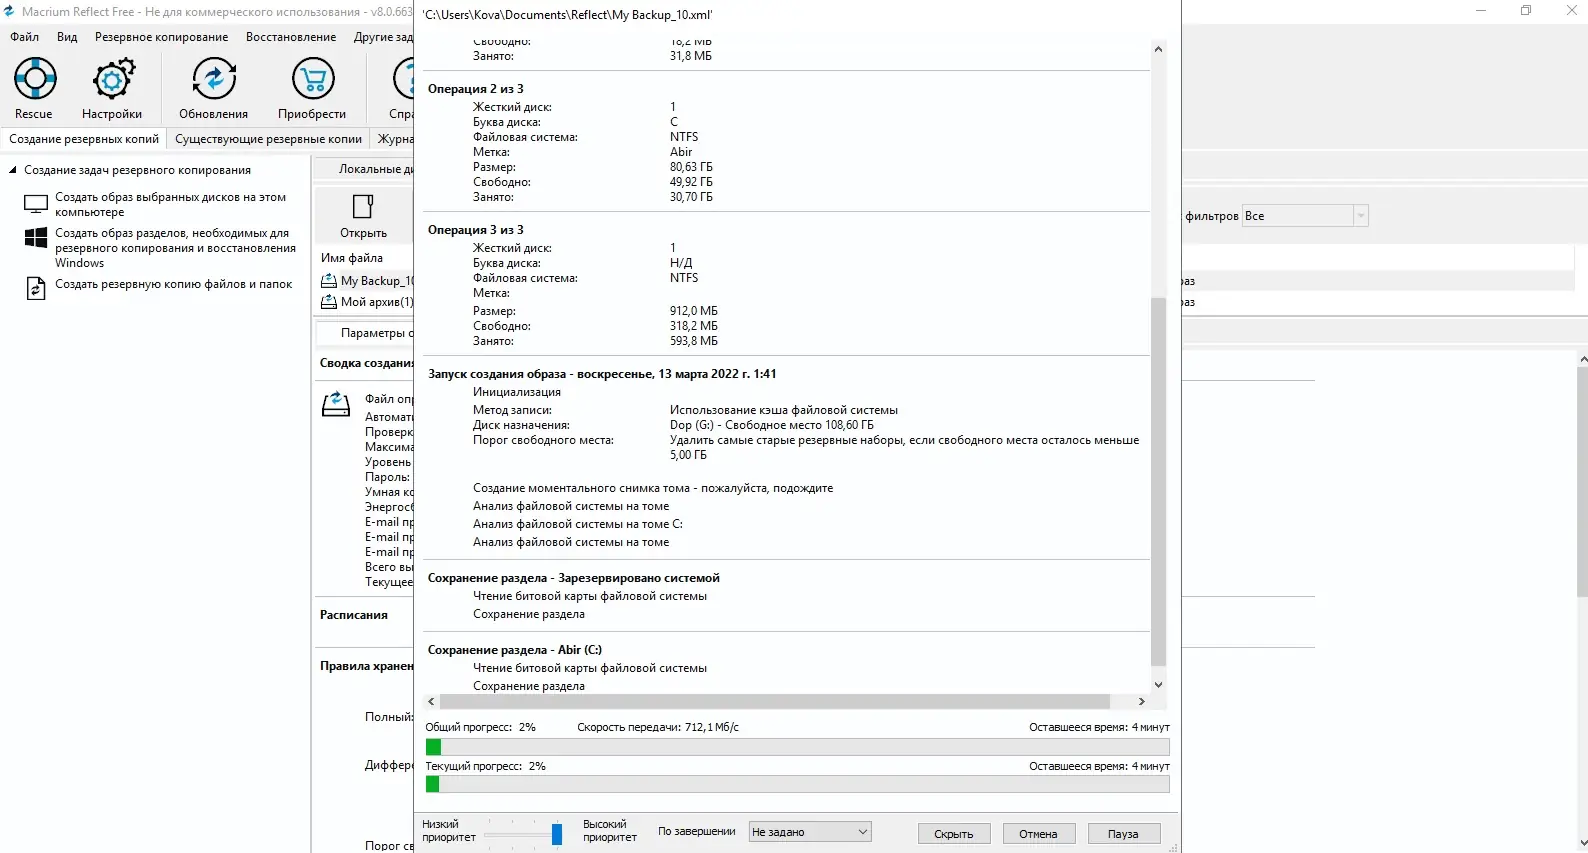Click 'Dop (G:) - Свободное место 108,60 ГБ'

[x=772, y=425]
